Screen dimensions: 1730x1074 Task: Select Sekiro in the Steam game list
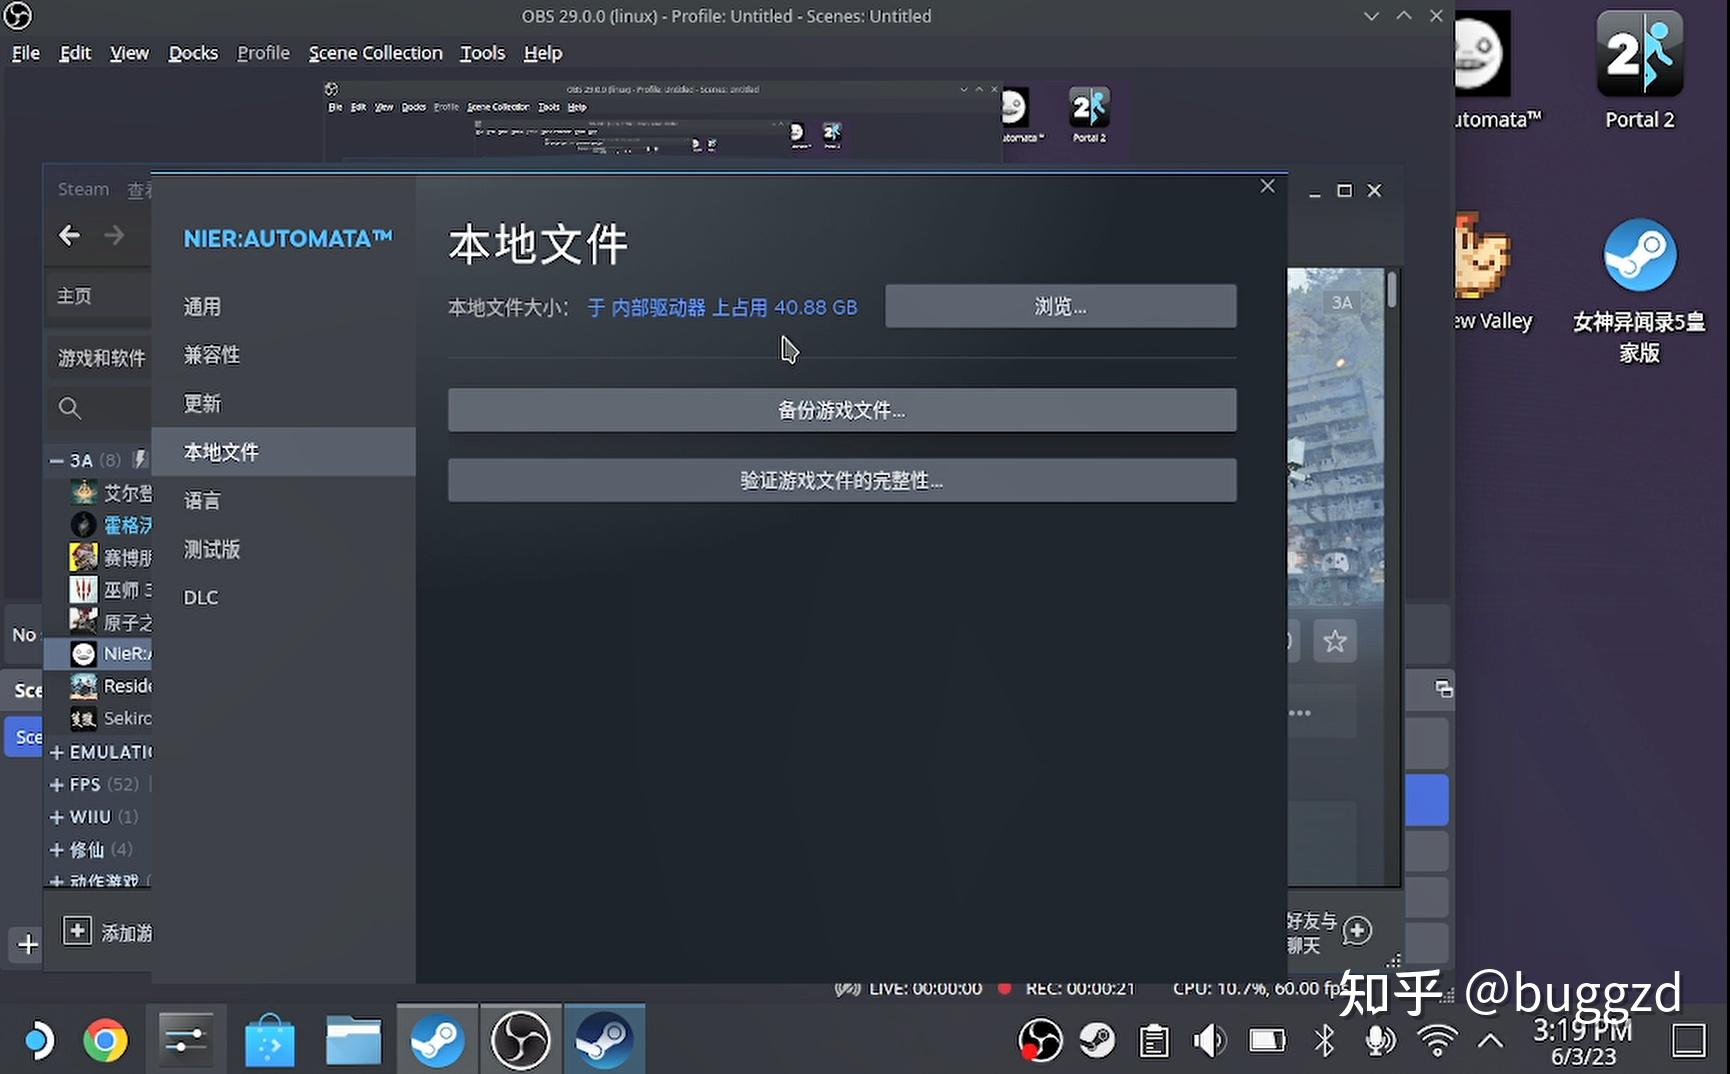click(x=124, y=718)
